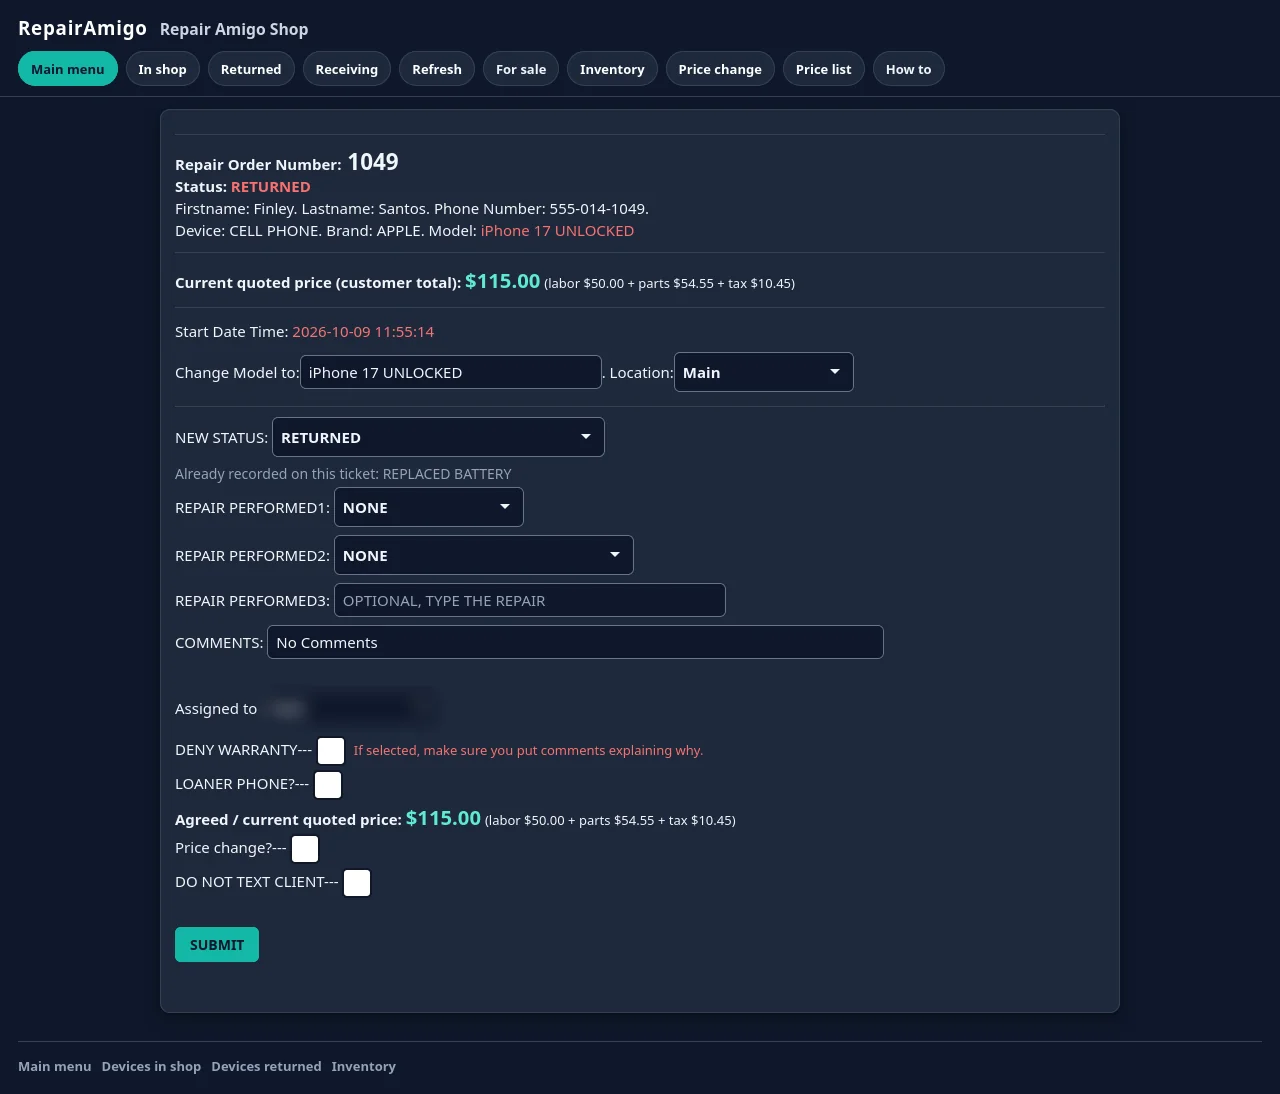This screenshot has width=1280, height=1094.
Task: Expand the REPAIR PERFORMED1 dropdown
Action: (428, 507)
